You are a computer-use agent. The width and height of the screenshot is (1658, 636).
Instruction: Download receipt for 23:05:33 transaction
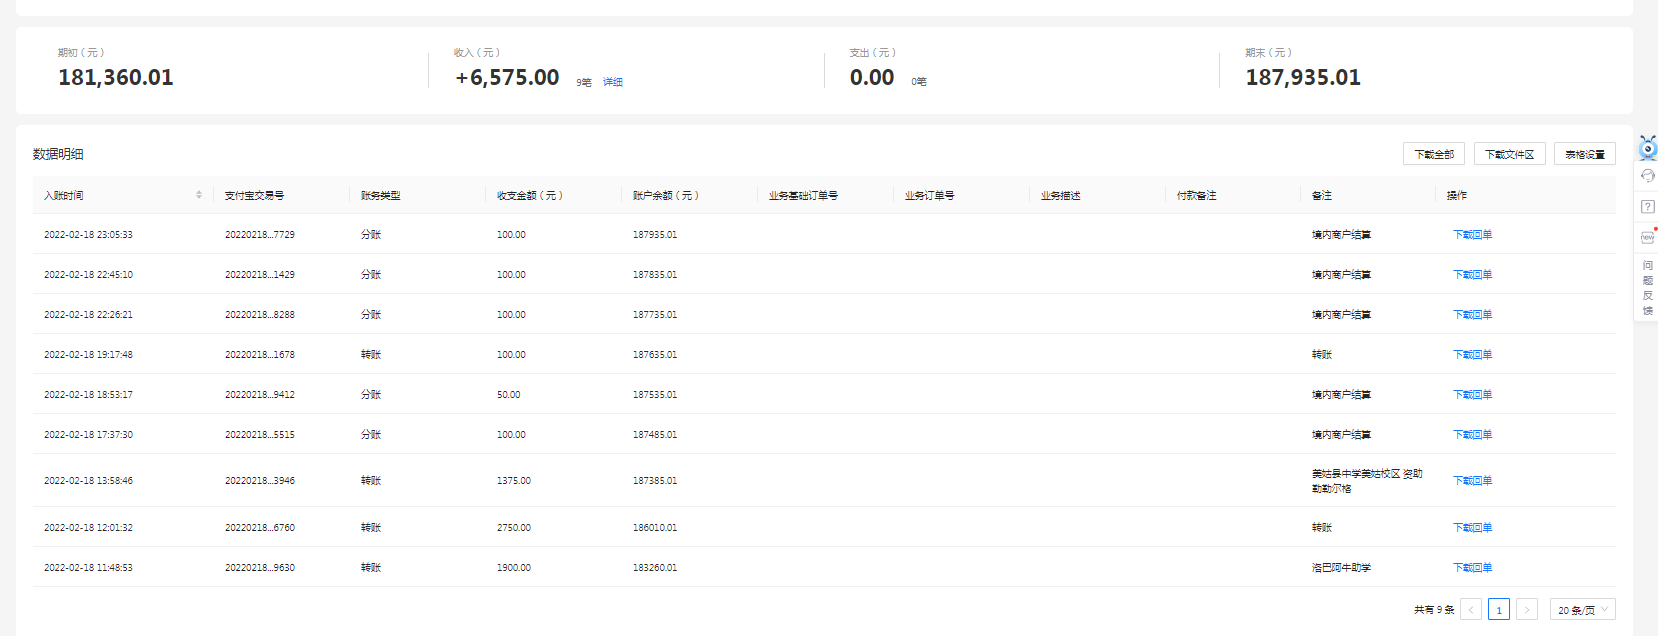(1472, 235)
